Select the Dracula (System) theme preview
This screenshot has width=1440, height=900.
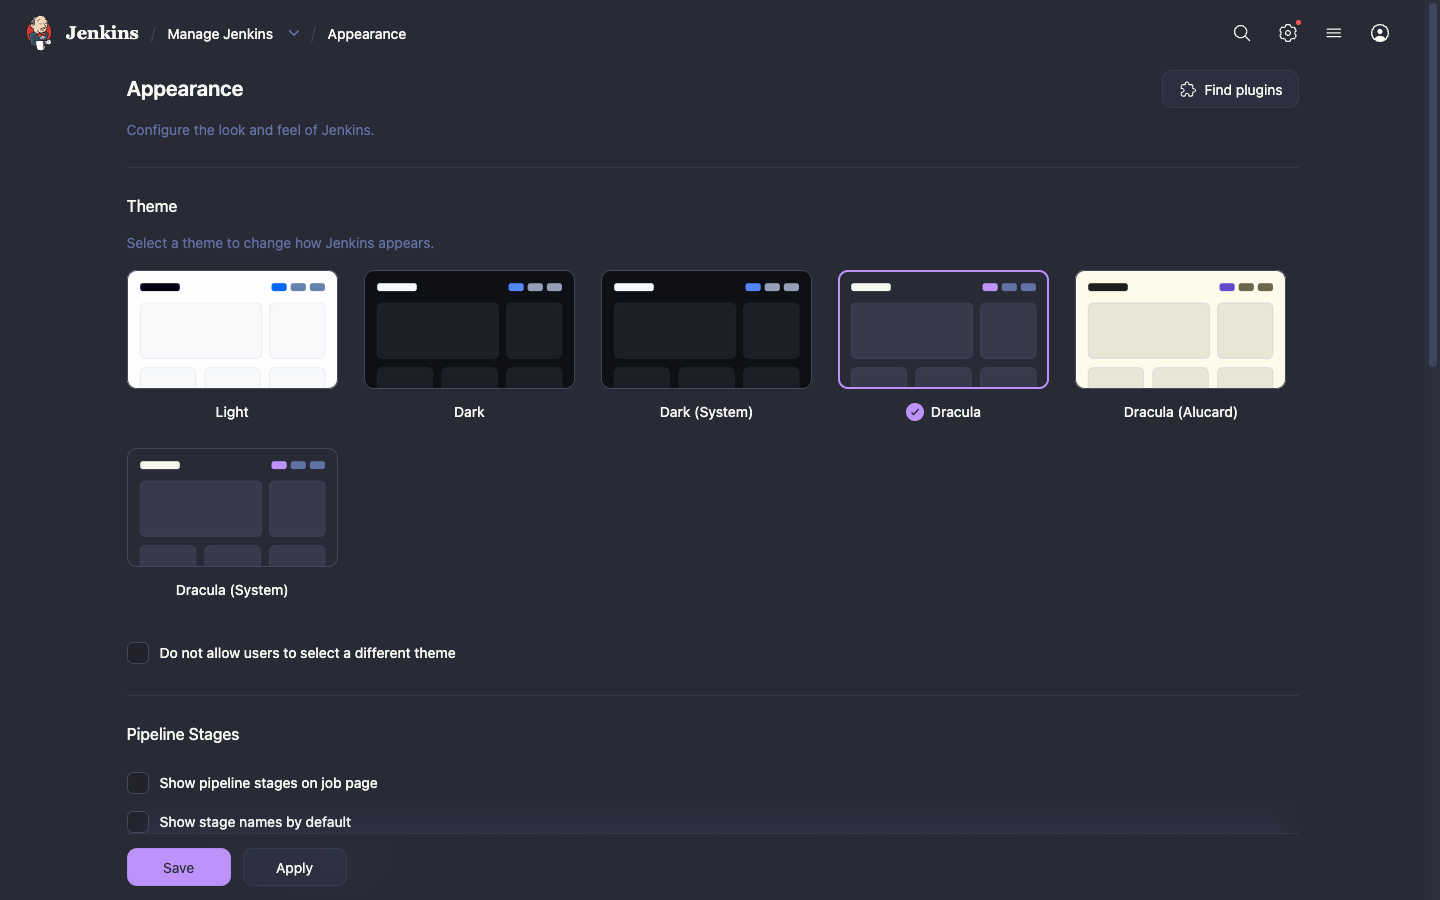(232, 507)
